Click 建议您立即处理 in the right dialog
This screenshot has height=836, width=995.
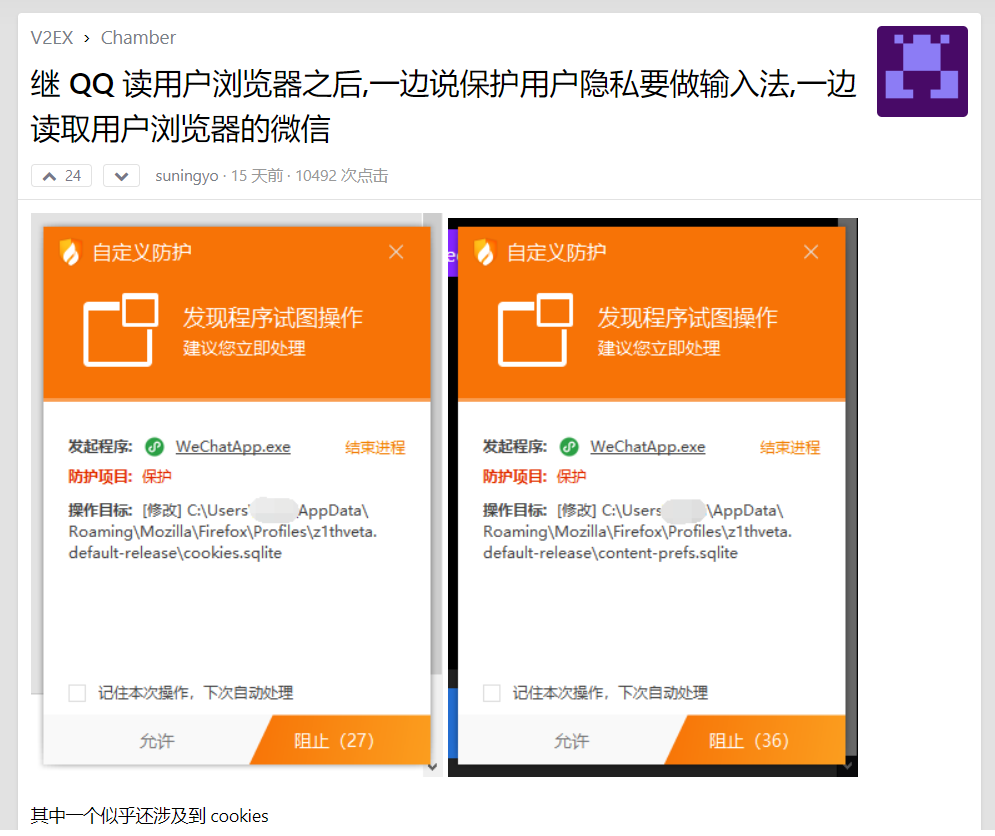659,348
